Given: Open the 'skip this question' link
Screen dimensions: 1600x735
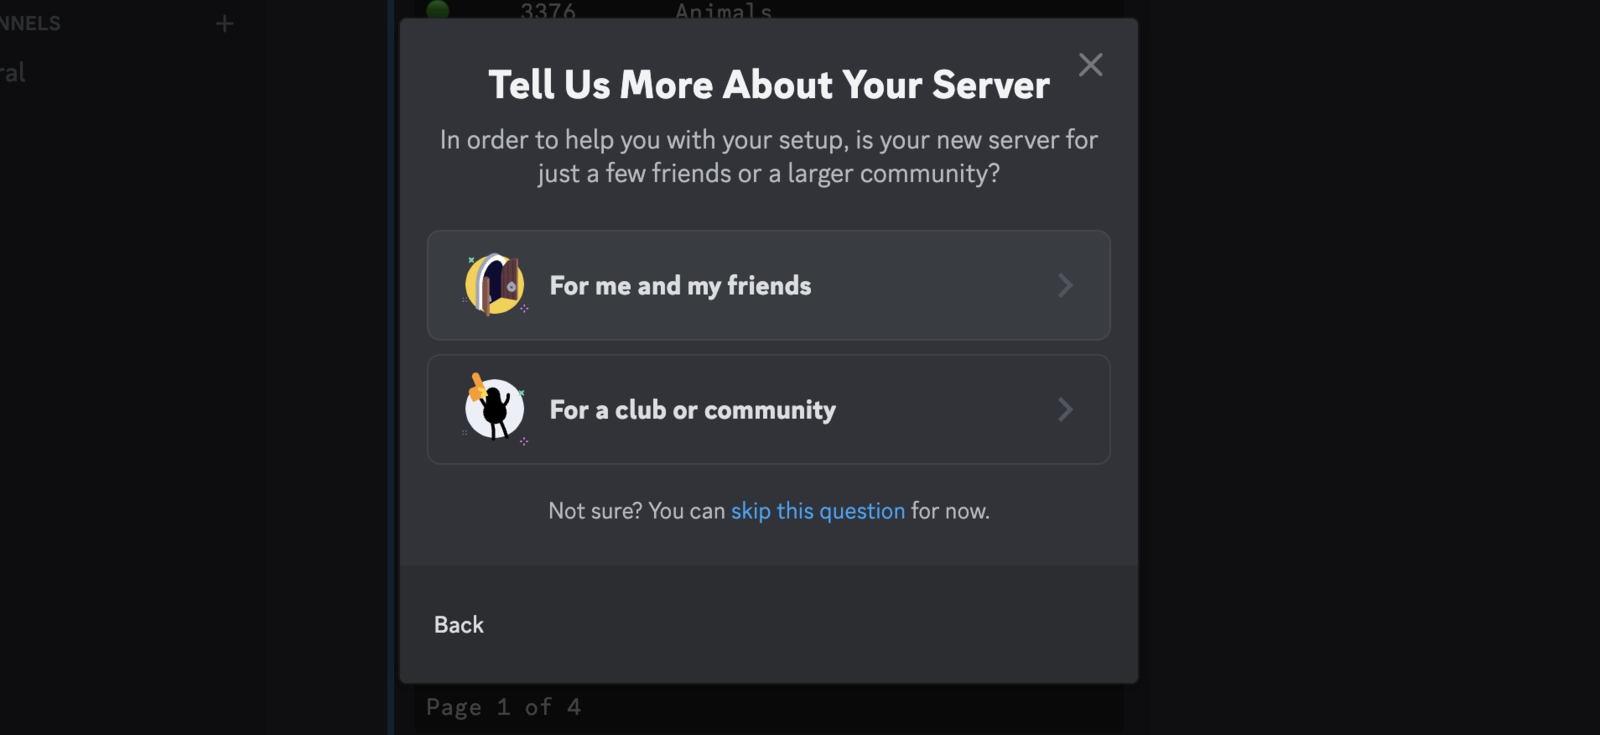Looking at the screenshot, I should pos(817,510).
